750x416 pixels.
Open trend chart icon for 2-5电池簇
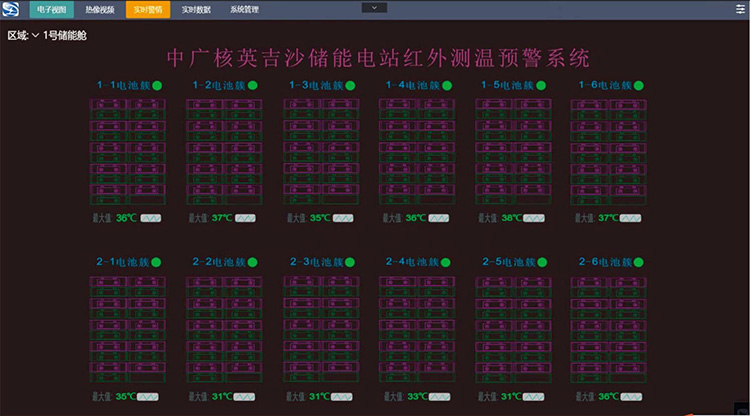533,397
